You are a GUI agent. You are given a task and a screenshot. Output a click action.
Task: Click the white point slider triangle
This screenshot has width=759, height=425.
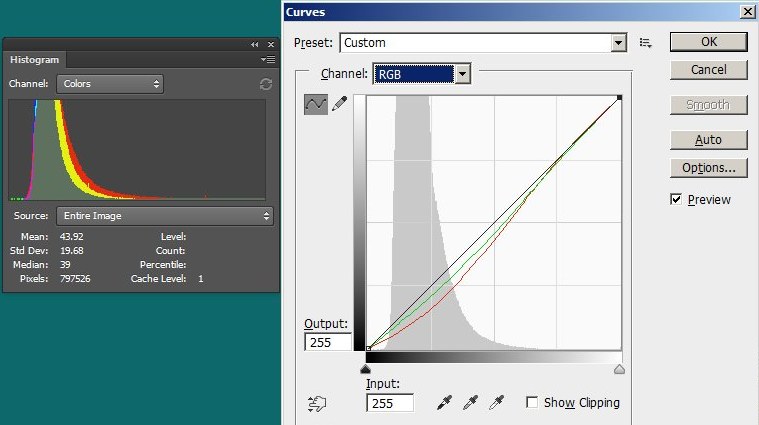[619, 369]
